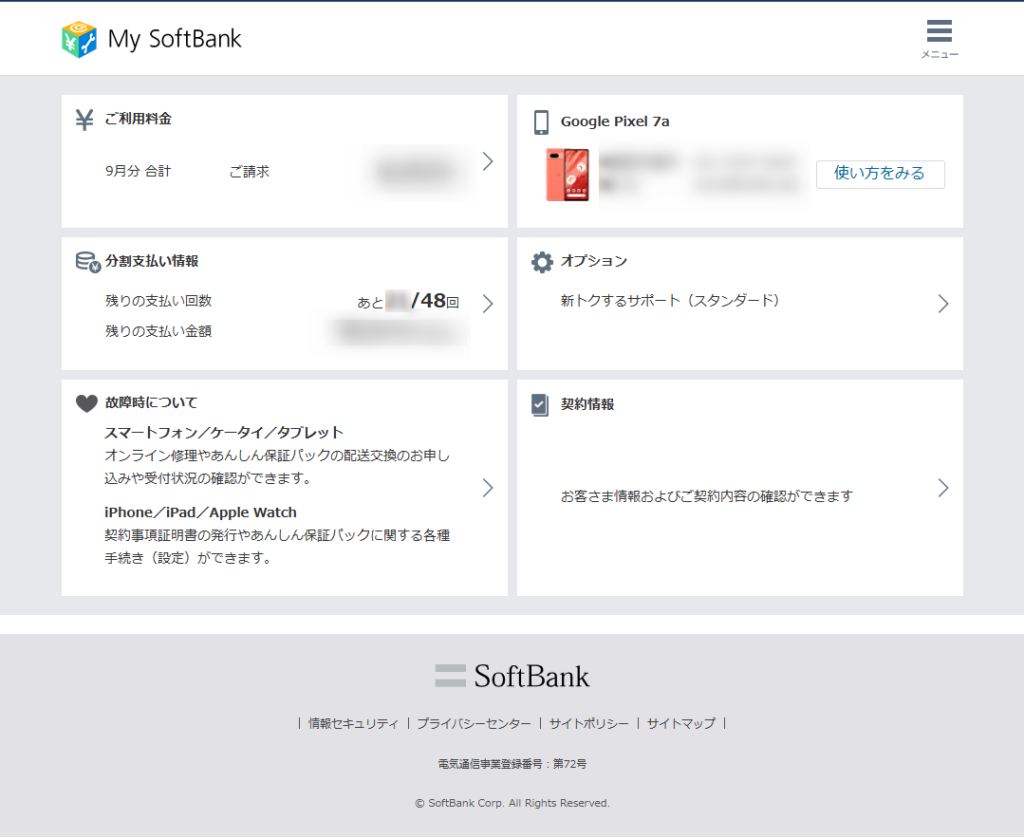Open the hamburger menu icon
The image size is (1024, 838).
(939, 31)
